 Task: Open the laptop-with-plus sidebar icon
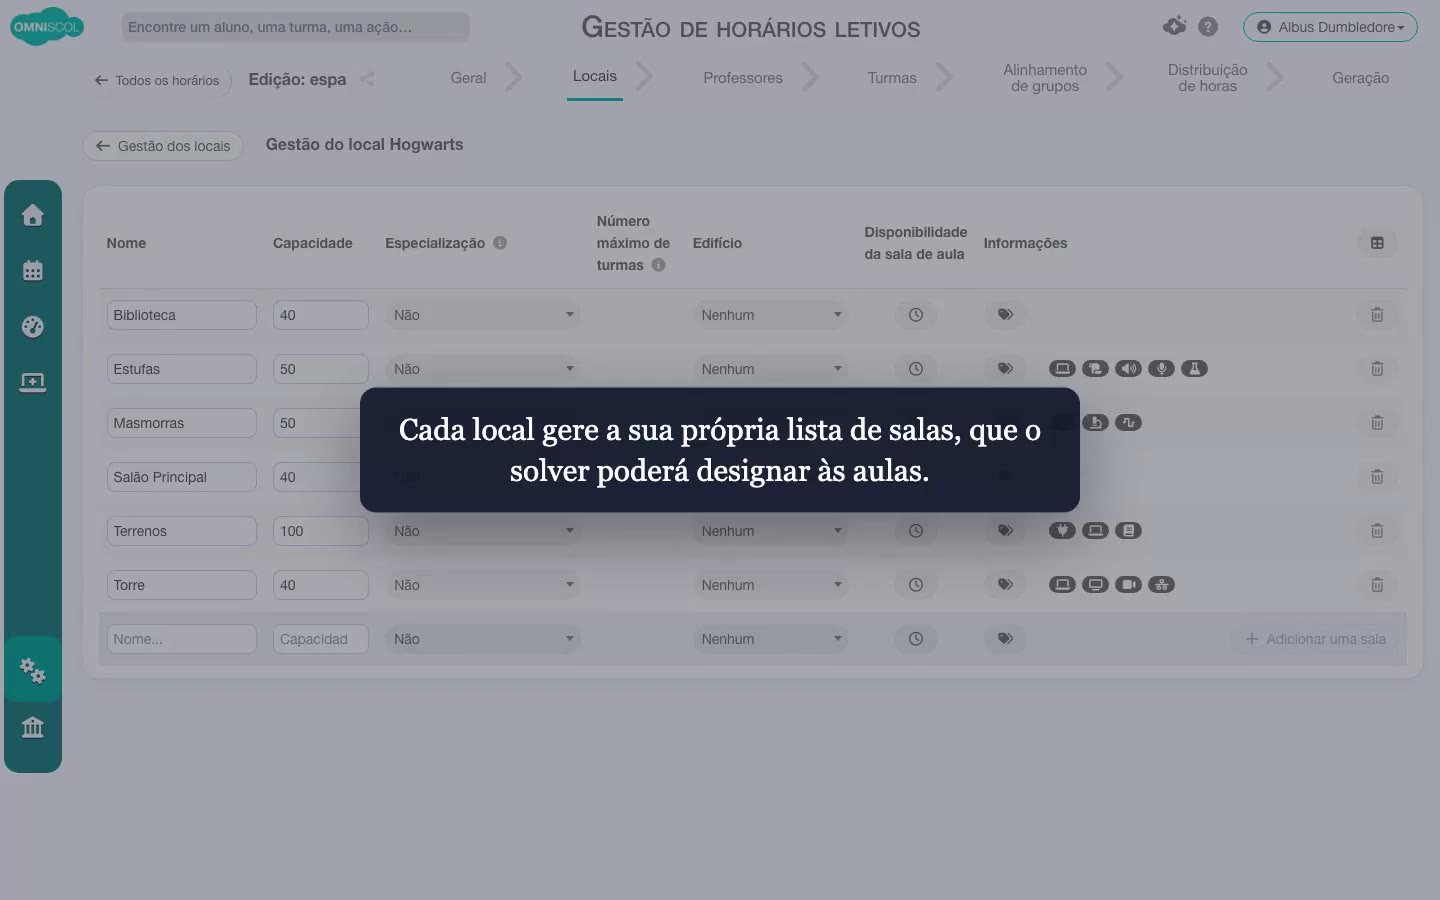coord(33,382)
